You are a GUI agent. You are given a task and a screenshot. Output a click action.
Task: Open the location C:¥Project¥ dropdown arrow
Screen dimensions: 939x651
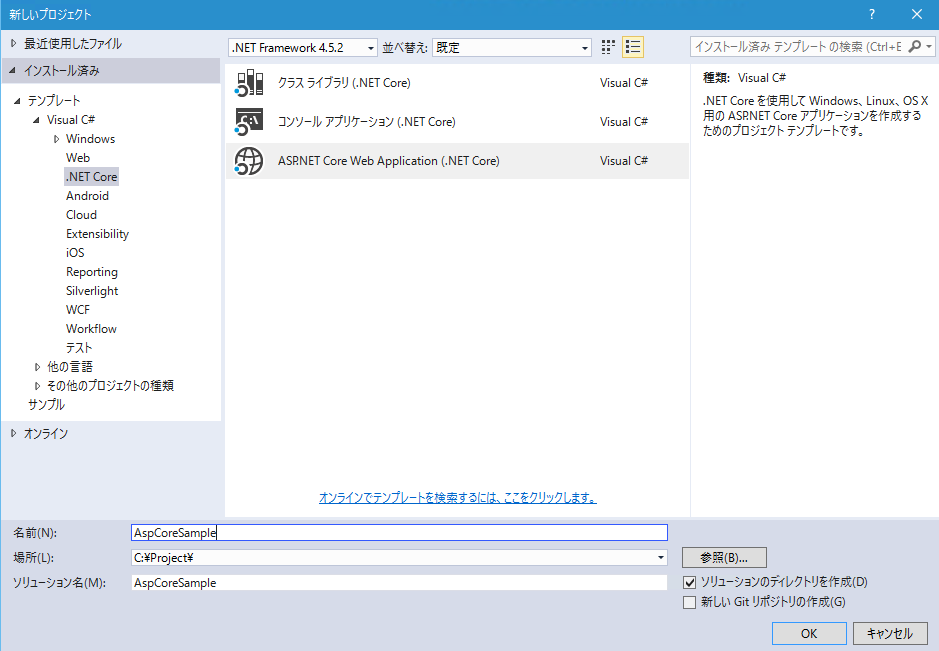point(661,558)
